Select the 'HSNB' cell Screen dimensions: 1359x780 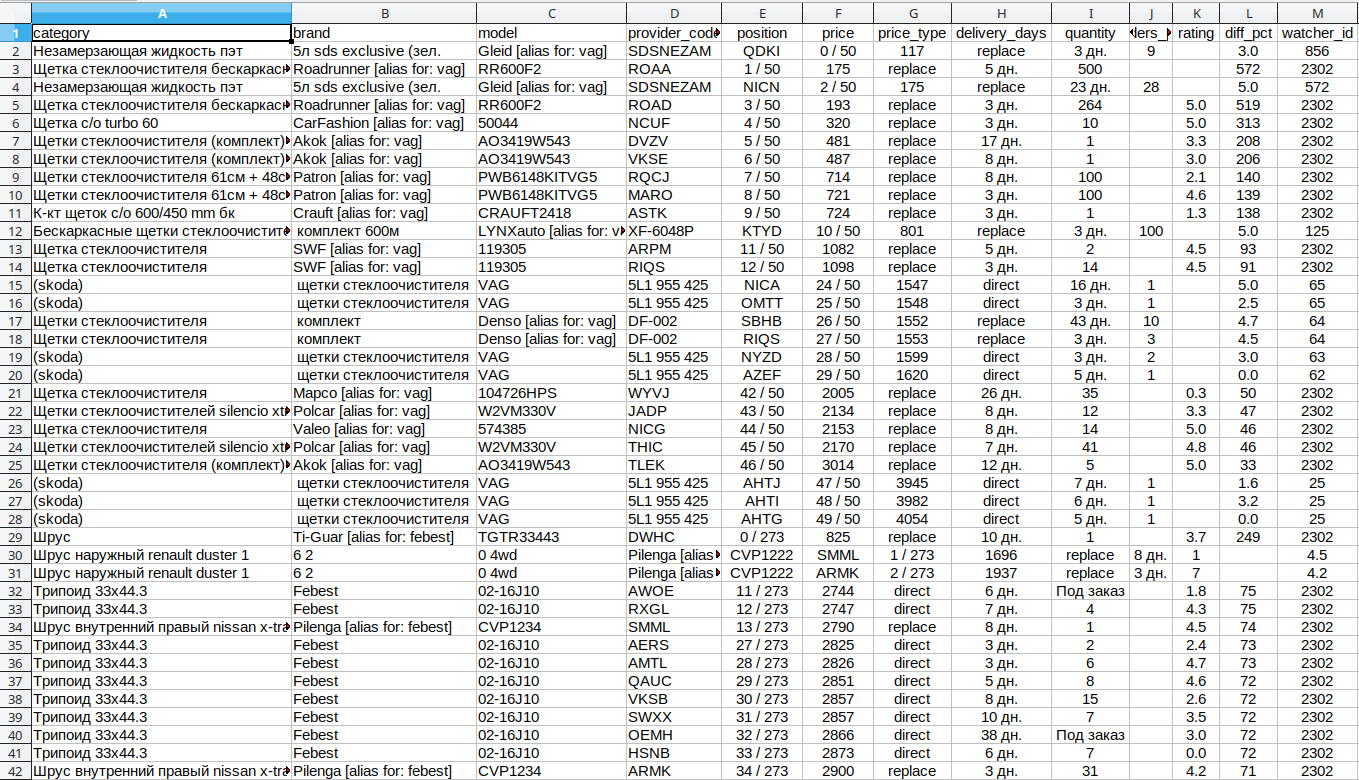click(674, 753)
